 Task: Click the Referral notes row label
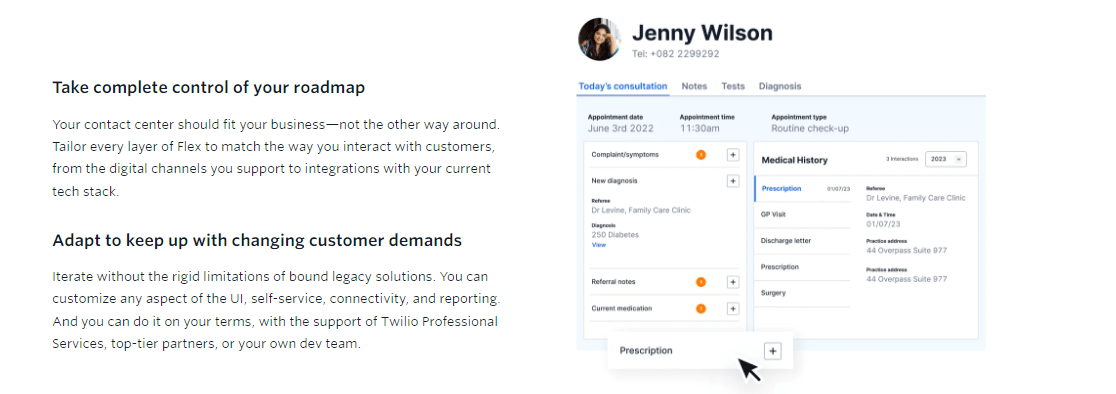coord(614,282)
